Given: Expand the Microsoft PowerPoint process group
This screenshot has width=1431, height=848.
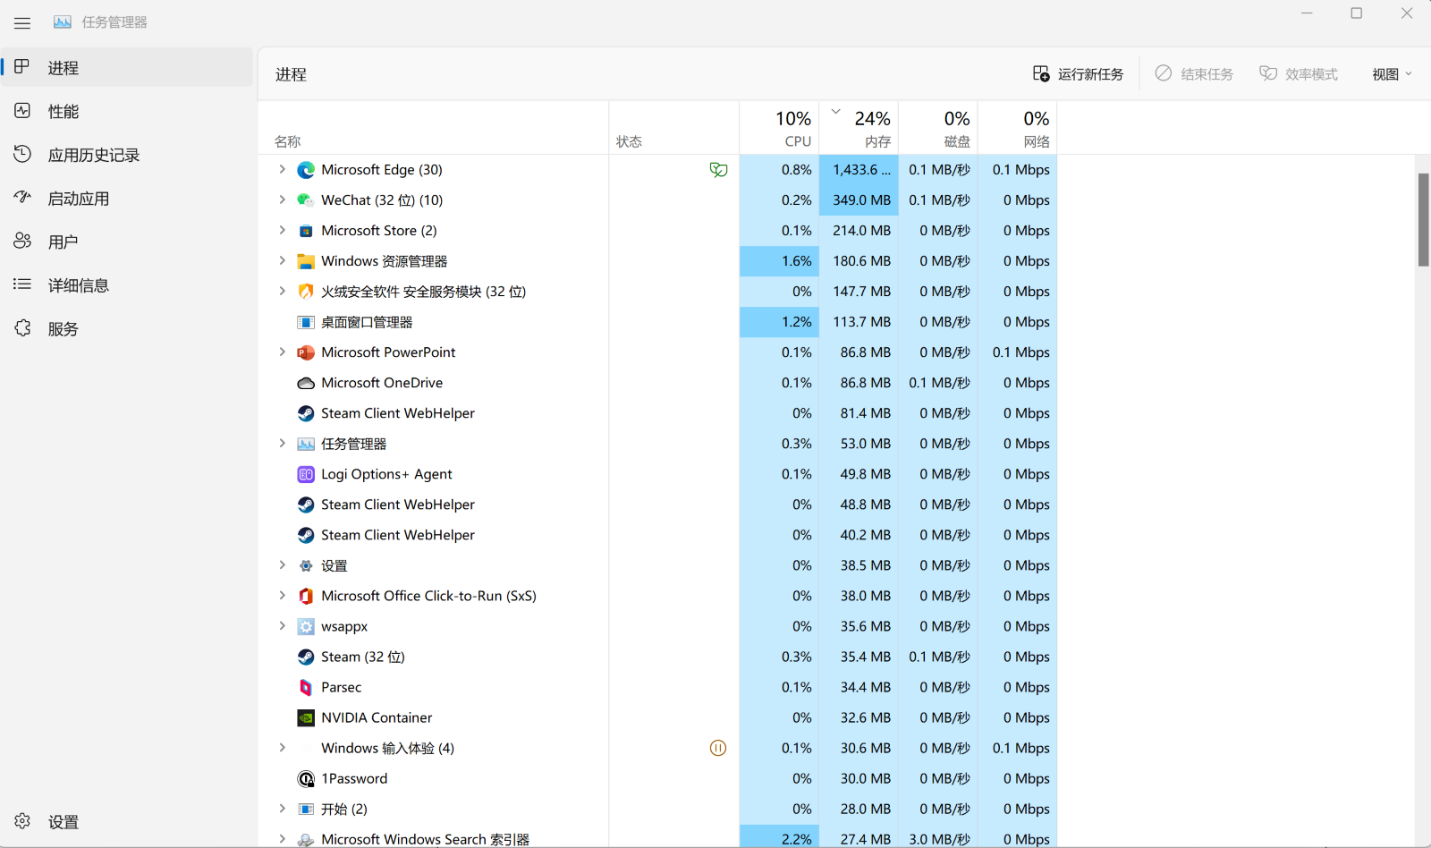Looking at the screenshot, I should pyautogui.click(x=282, y=352).
